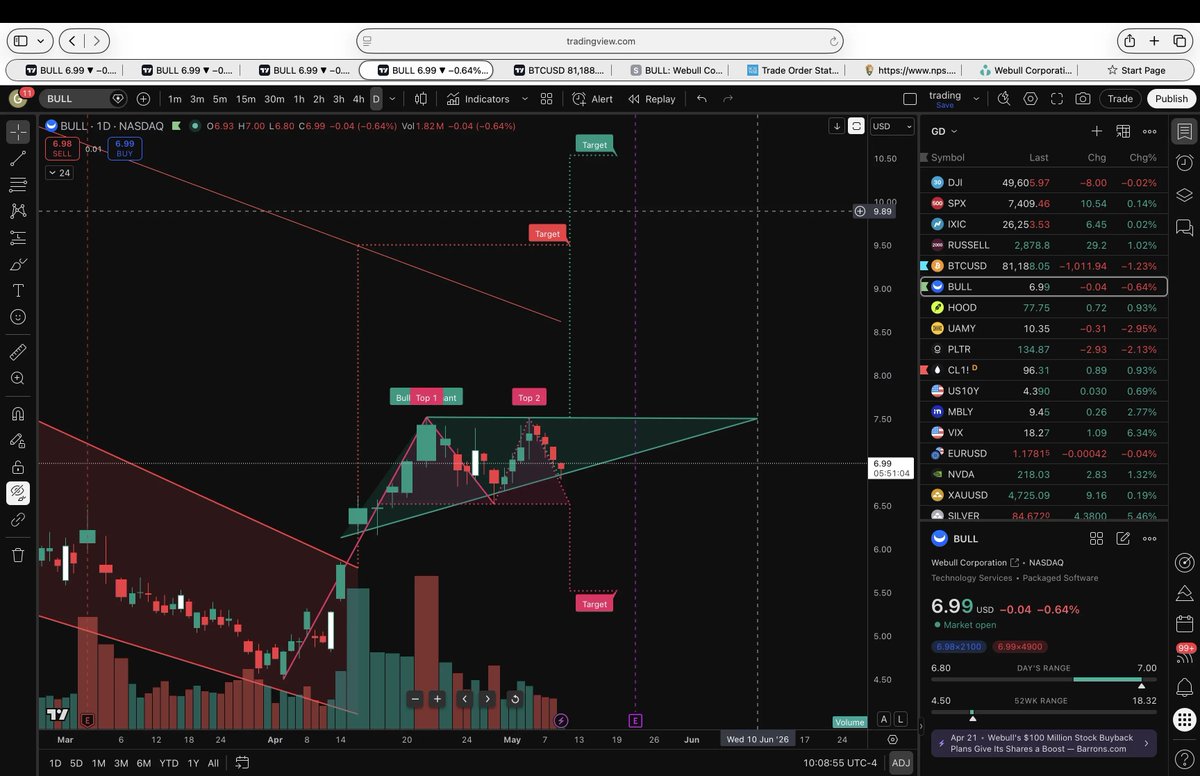
Task: Undo the last chart action
Action: click(x=702, y=99)
